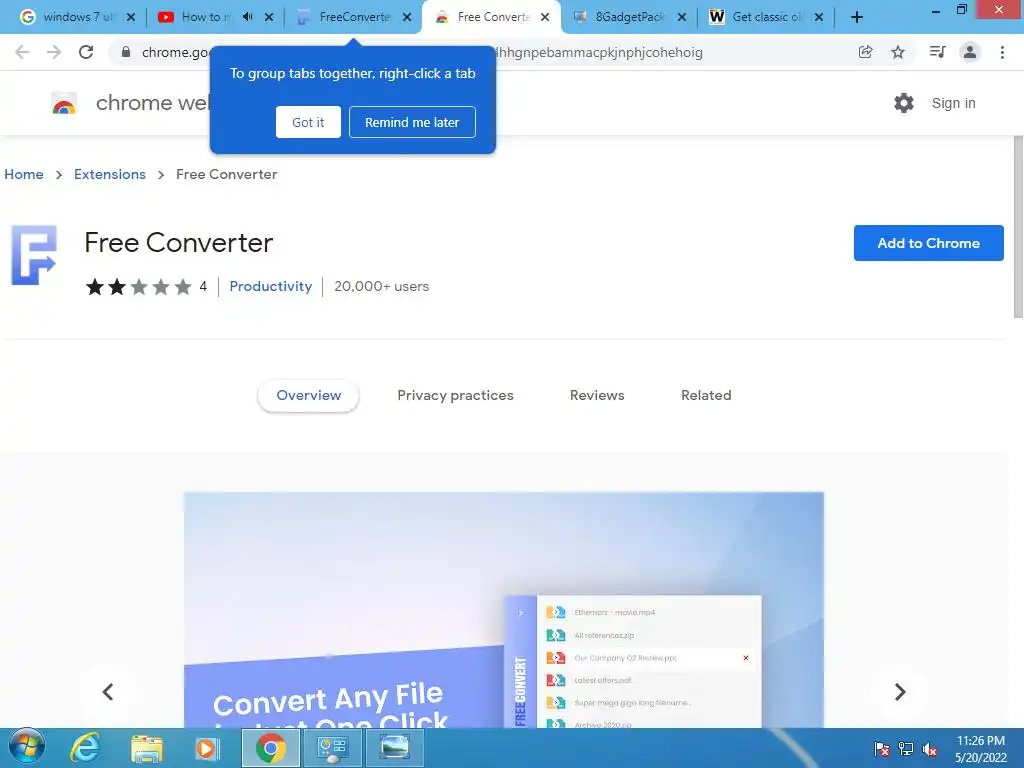Open the image viewer taskbar item
Image resolution: width=1024 pixels, height=768 pixels.
coord(394,748)
